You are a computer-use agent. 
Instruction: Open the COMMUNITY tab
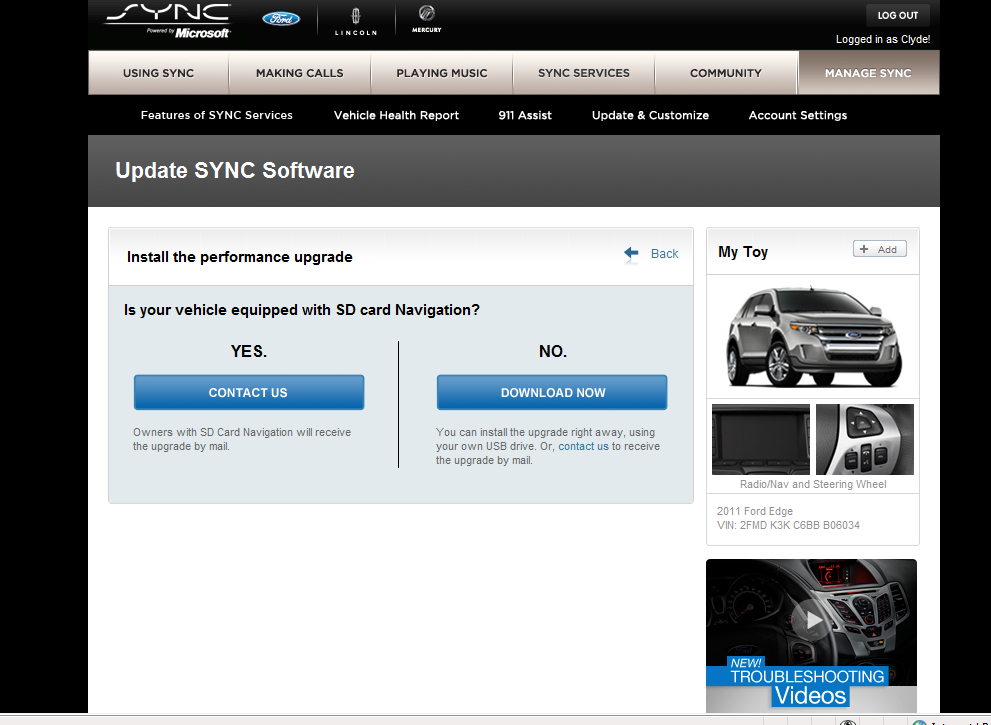(x=726, y=73)
